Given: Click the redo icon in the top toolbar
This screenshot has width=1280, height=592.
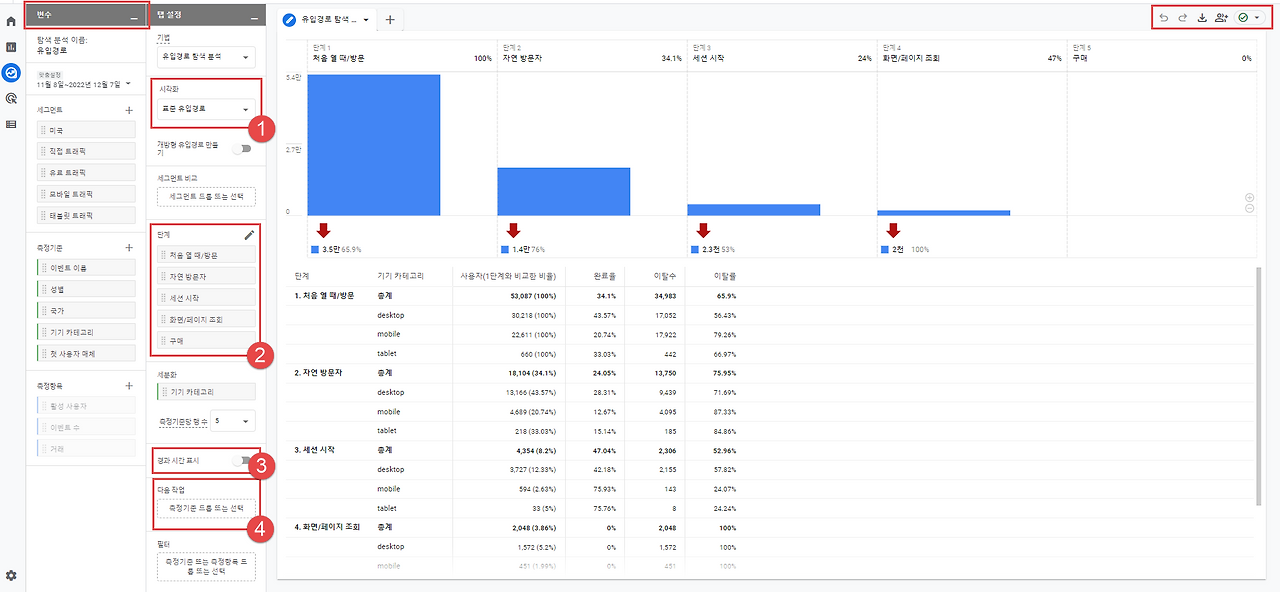Looking at the screenshot, I should 1182,17.
